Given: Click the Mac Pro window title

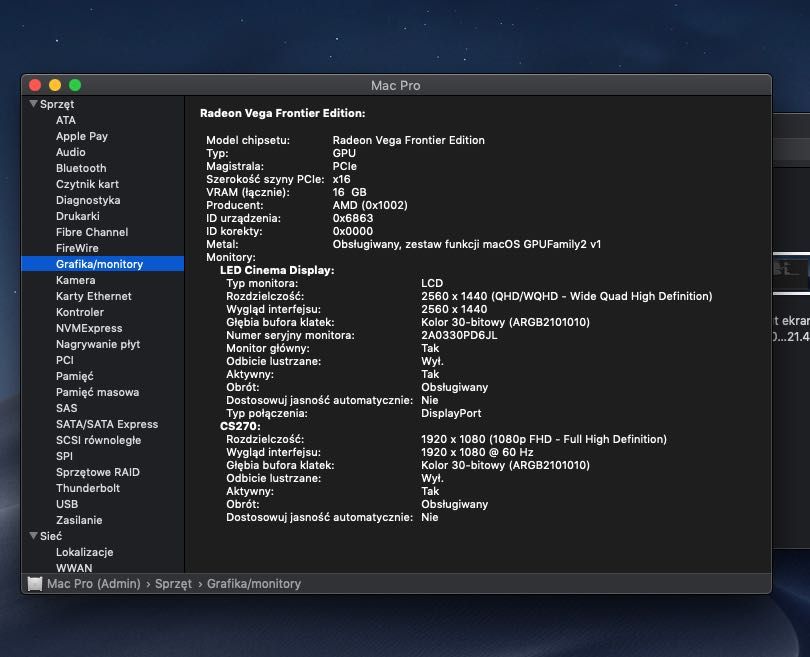Looking at the screenshot, I should pos(396,85).
